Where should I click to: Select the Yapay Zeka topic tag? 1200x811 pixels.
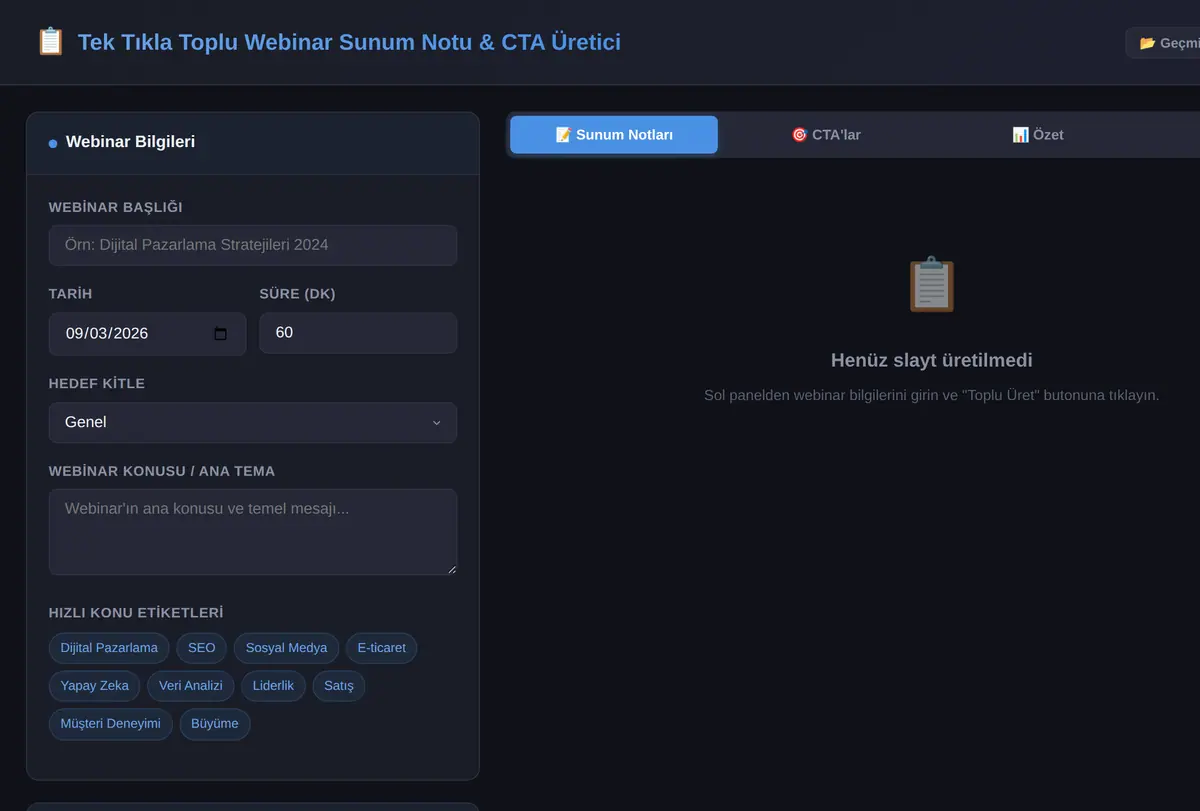point(95,686)
